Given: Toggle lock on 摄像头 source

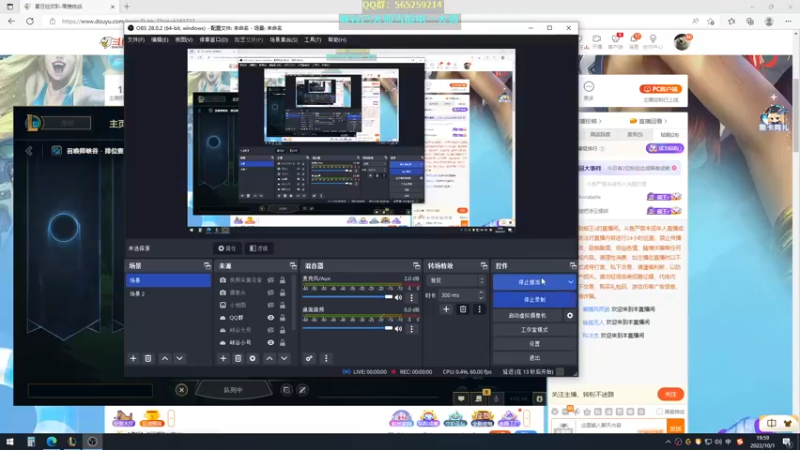Looking at the screenshot, I should click(x=283, y=292).
